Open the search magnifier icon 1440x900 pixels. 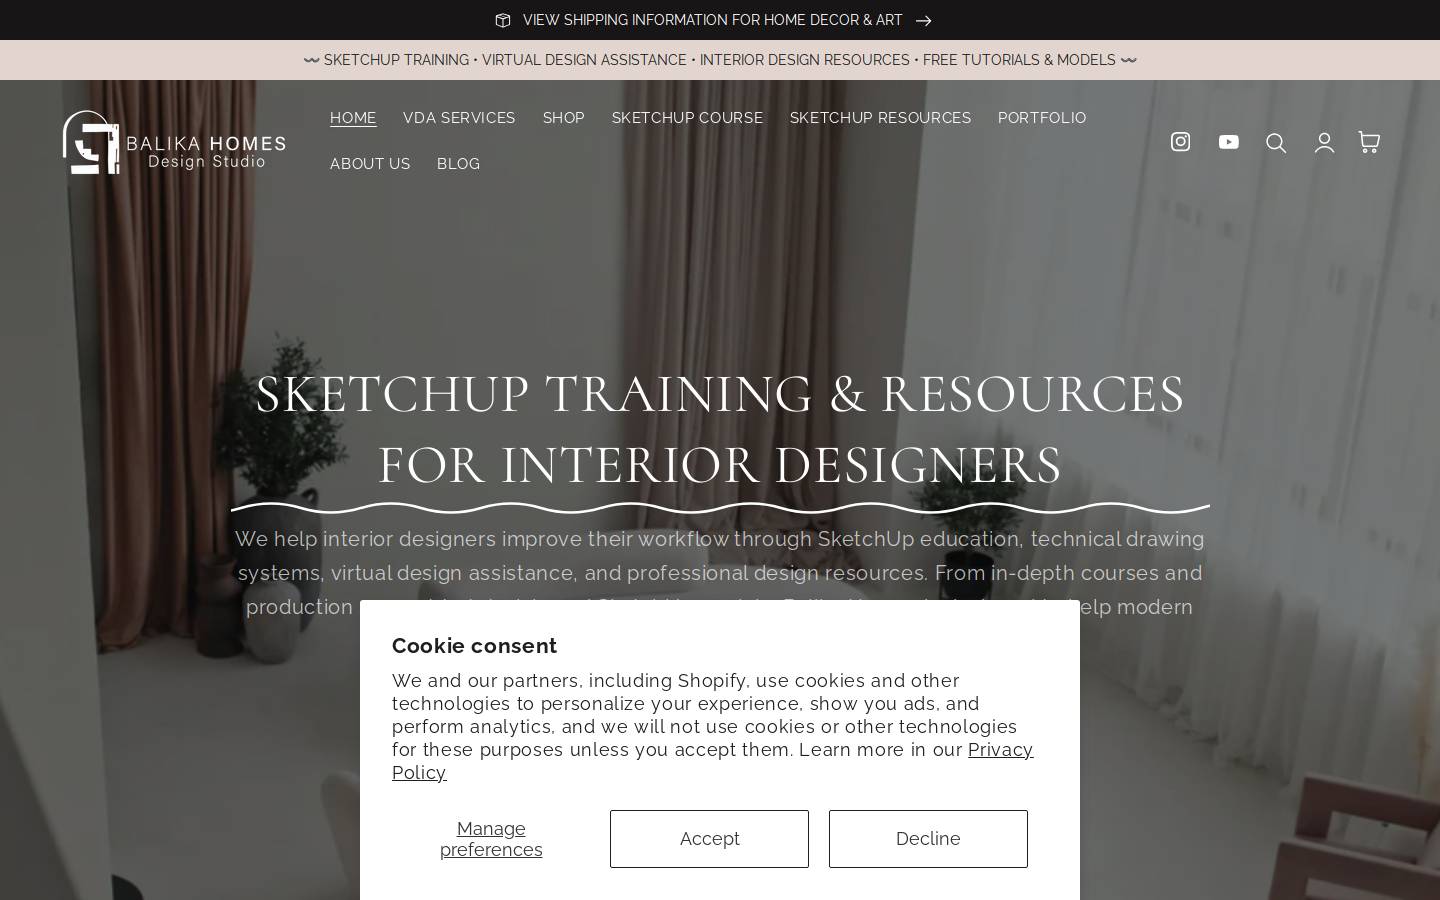[1276, 143]
